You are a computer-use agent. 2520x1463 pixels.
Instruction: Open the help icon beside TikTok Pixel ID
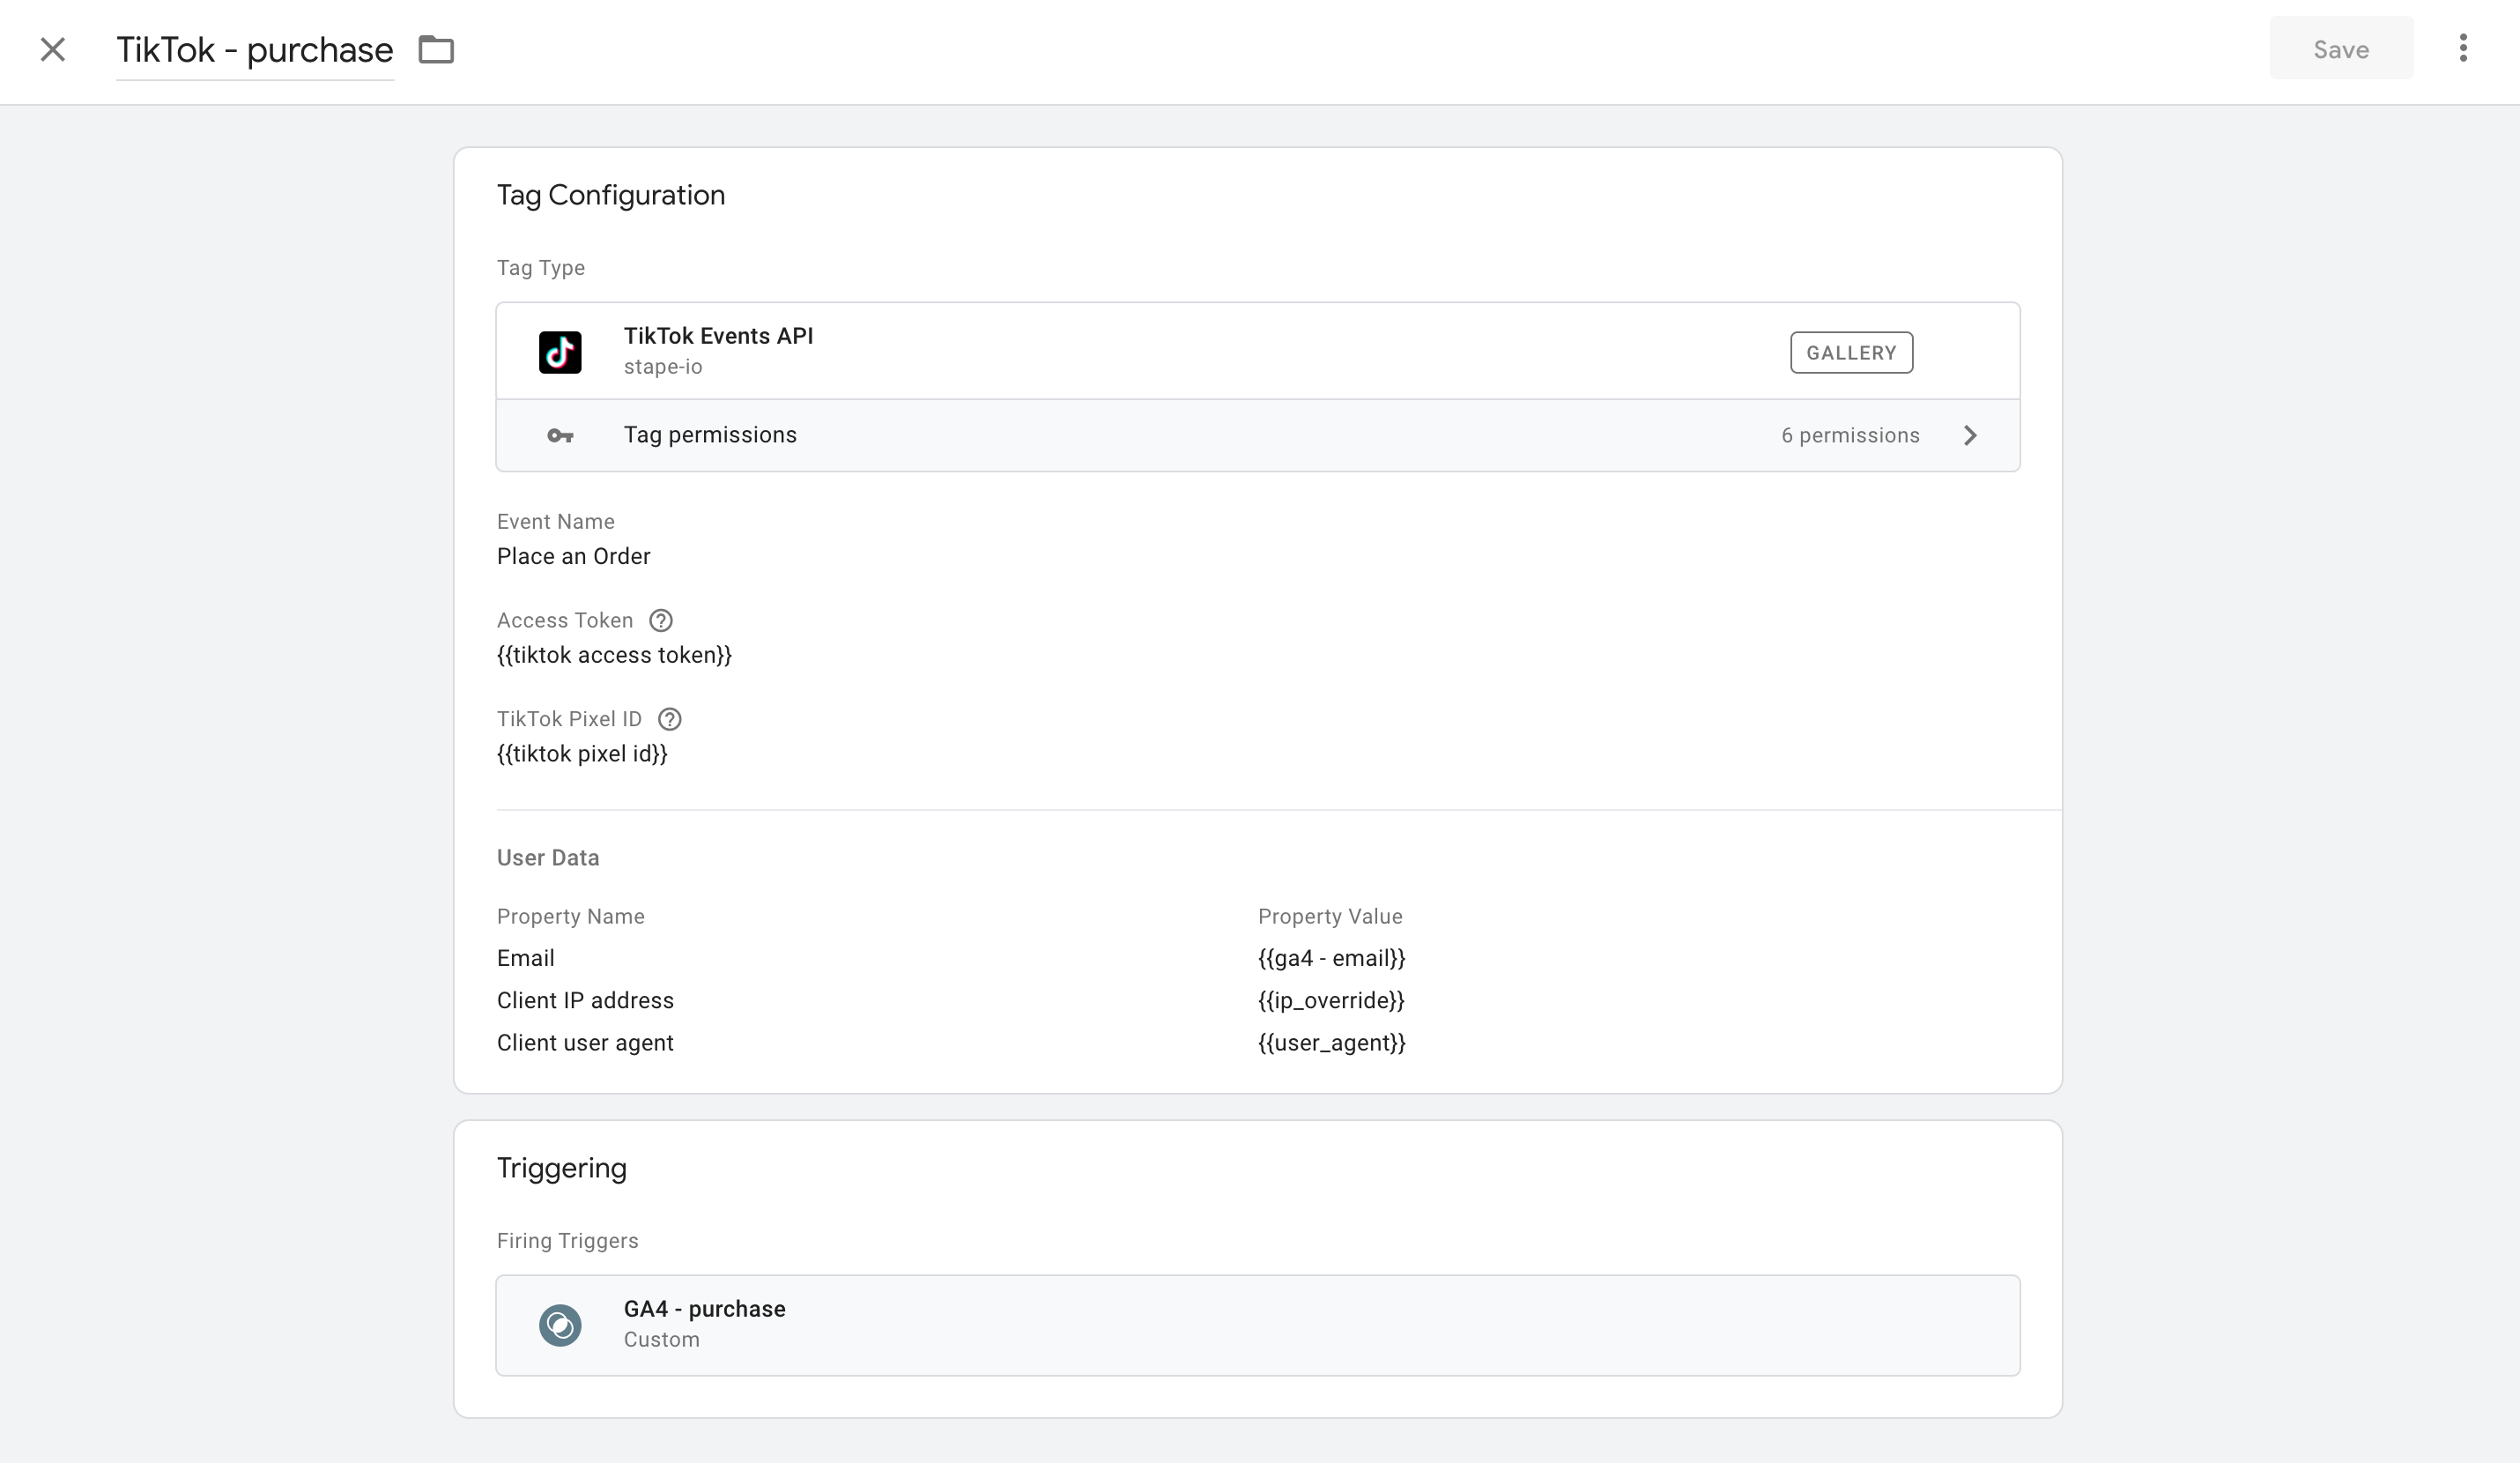coord(670,719)
